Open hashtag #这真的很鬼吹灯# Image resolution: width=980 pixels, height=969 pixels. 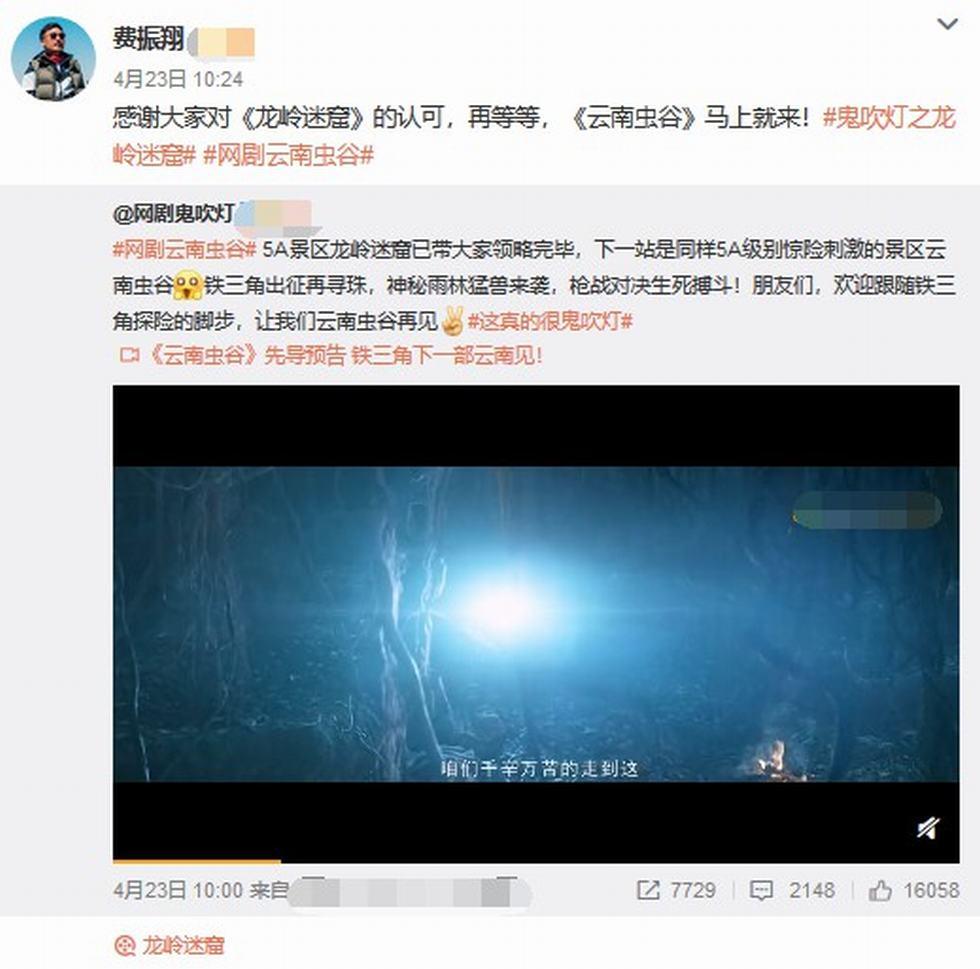550,321
